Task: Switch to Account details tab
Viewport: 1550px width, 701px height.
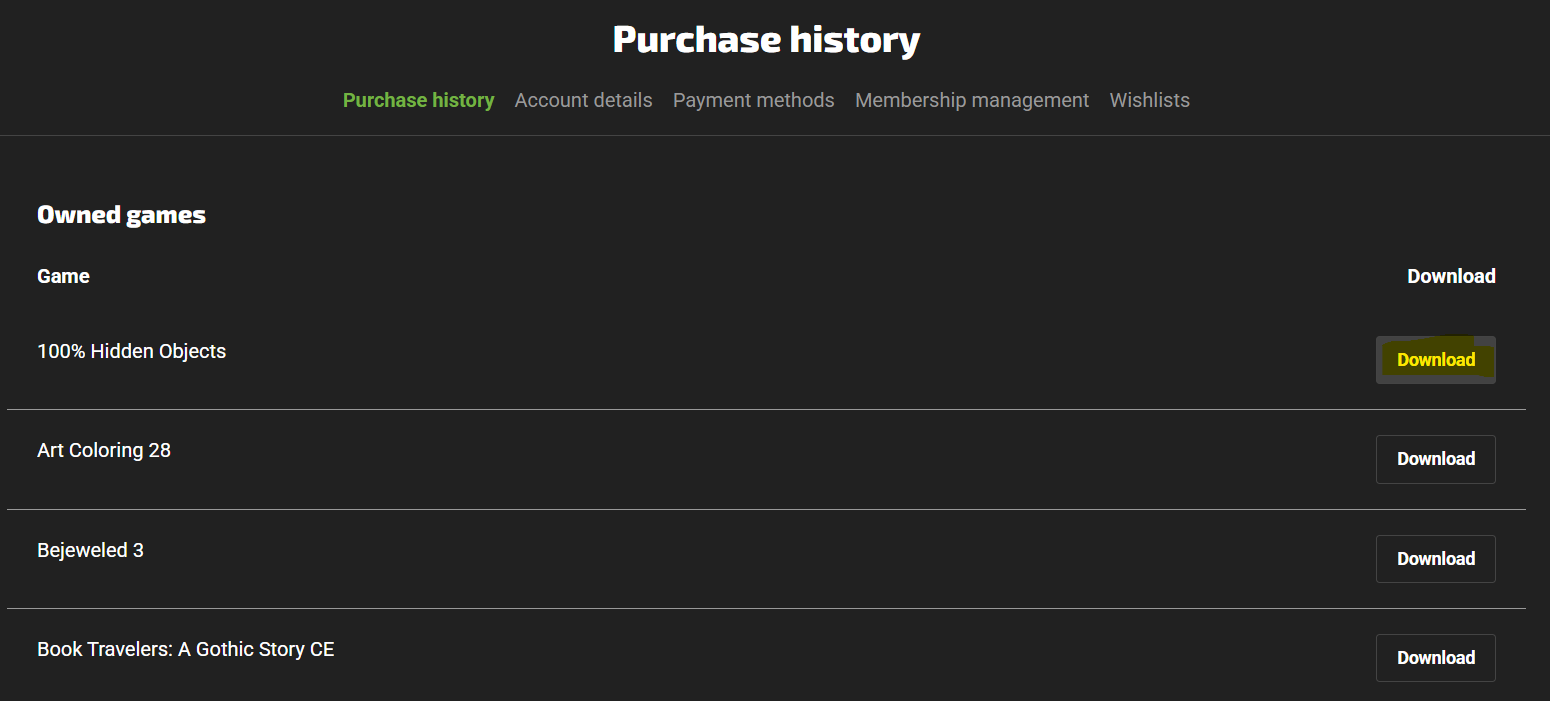Action: (x=583, y=100)
